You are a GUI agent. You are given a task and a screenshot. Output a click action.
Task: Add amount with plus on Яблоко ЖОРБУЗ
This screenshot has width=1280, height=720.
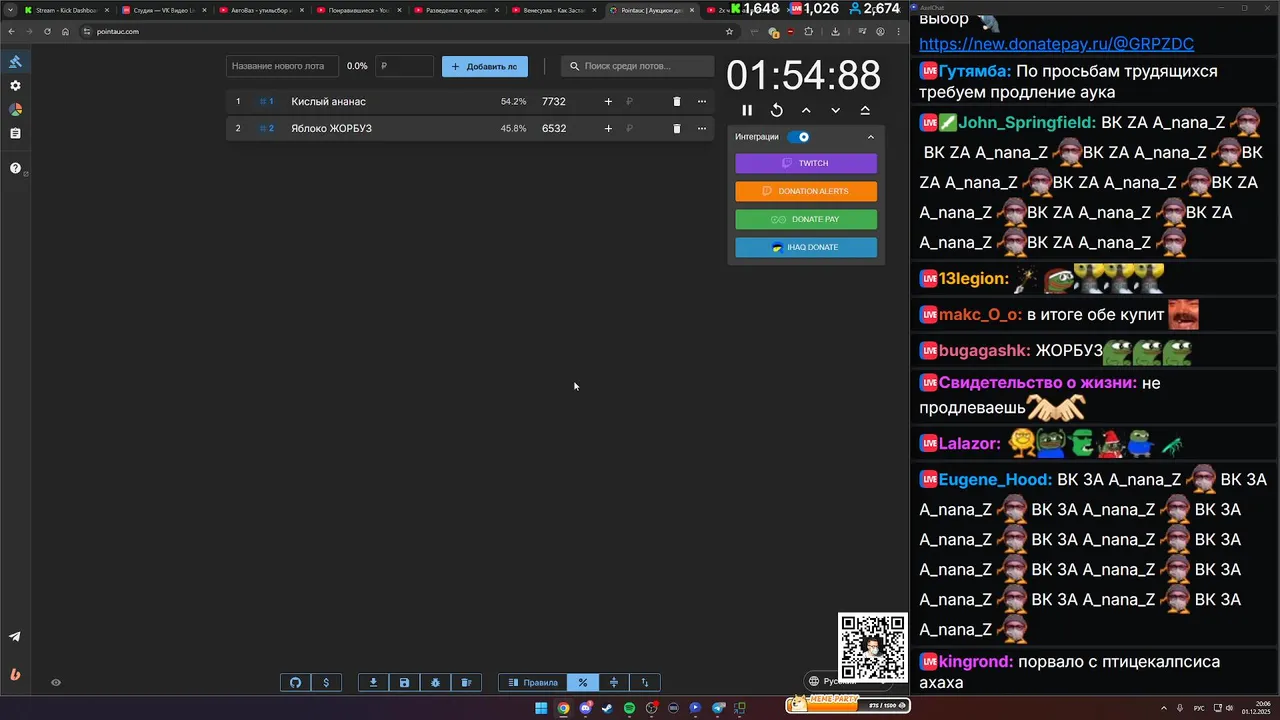coord(608,129)
